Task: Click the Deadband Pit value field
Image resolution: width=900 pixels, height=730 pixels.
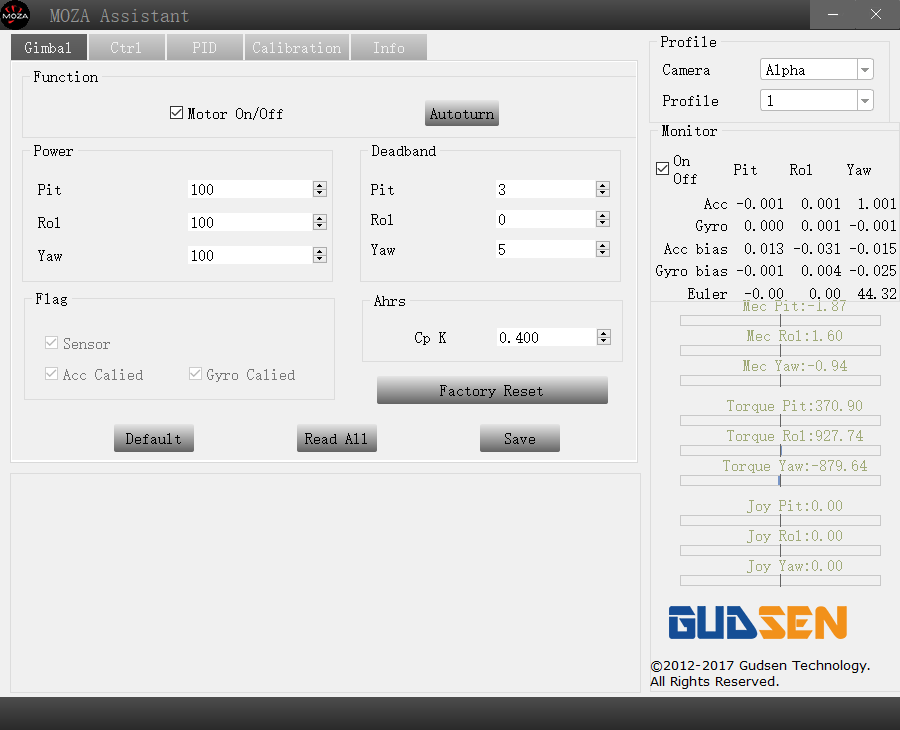Action: 545,189
